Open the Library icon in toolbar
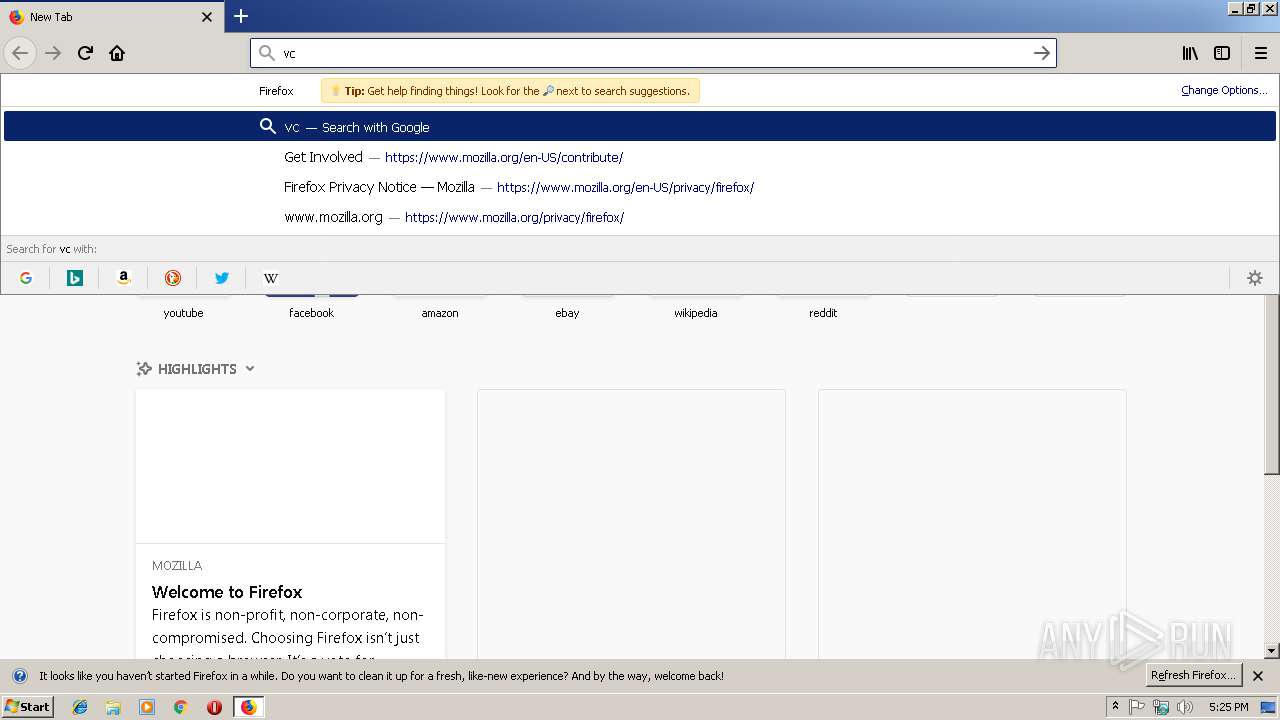The height and width of the screenshot is (720, 1280). pos(1190,53)
